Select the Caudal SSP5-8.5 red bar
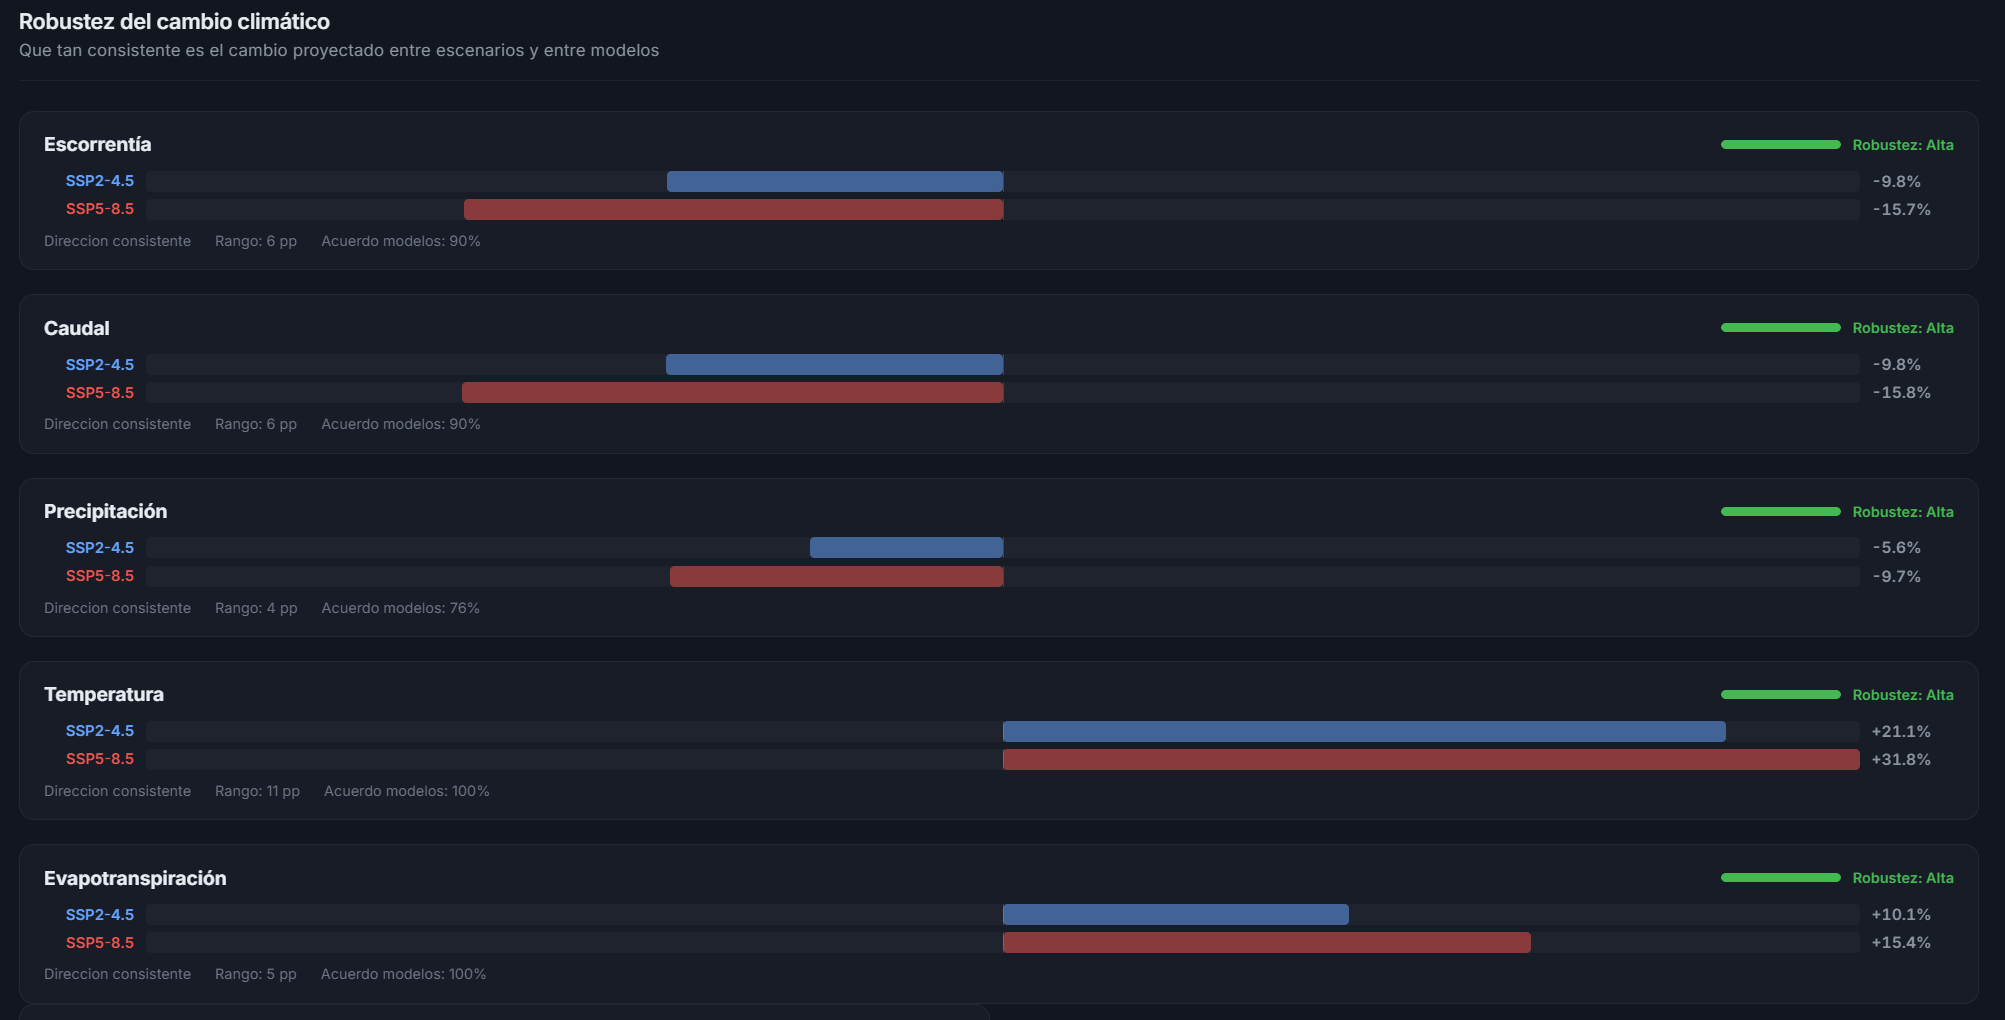The height and width of the screenshot is (1020, 2005). (x=732, y=392)
